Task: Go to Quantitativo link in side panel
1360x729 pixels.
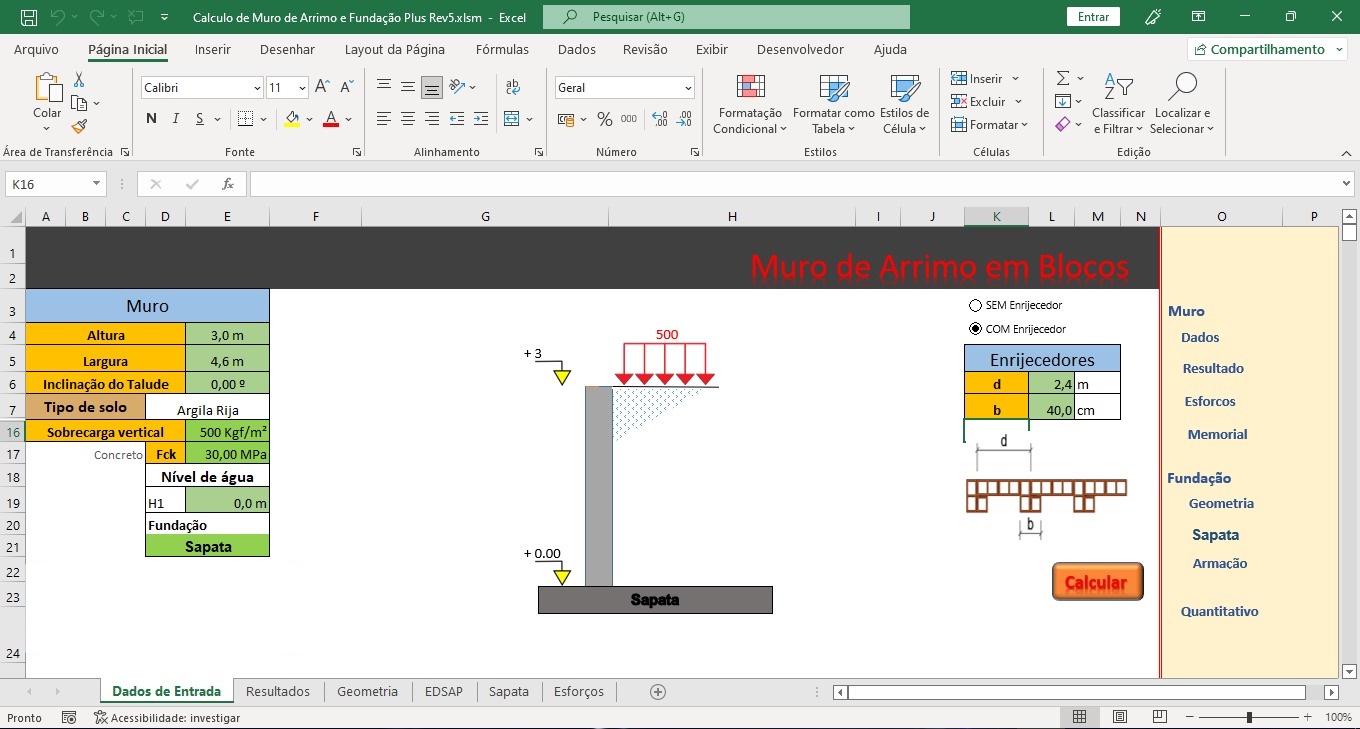Action: pos(1219,611)
